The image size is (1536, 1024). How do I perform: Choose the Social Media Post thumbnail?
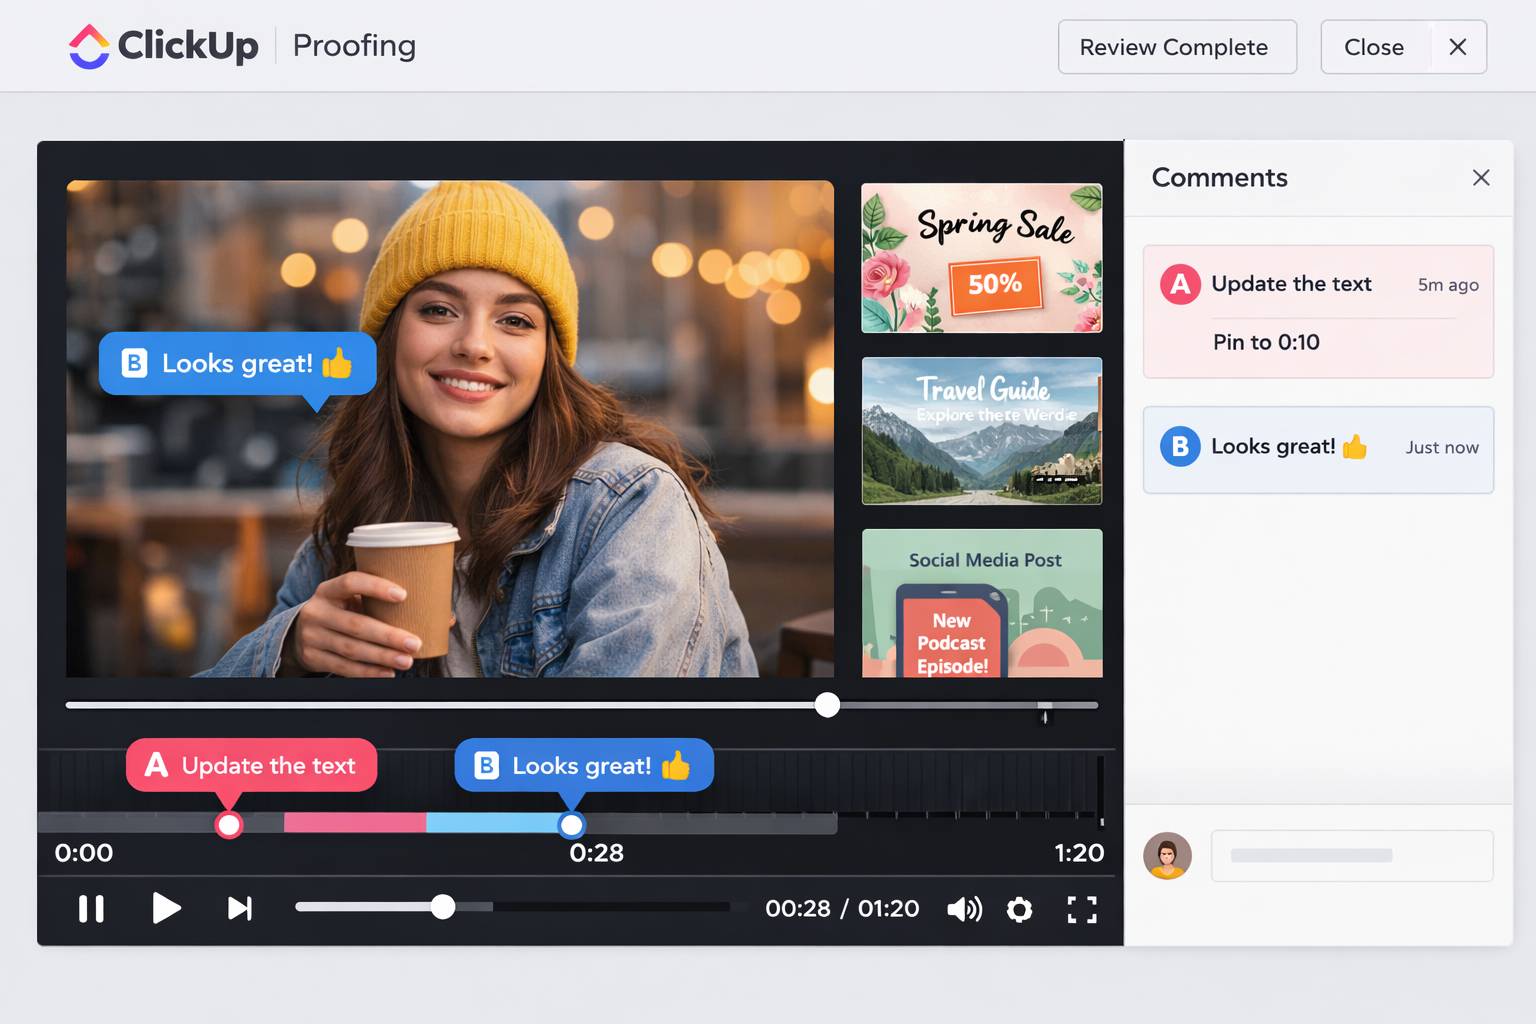[x=981, y=603]
